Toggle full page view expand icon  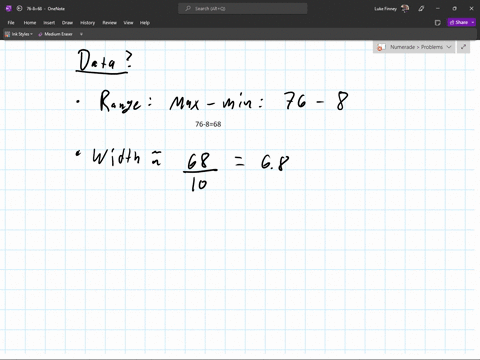click(x=463, y=47)
